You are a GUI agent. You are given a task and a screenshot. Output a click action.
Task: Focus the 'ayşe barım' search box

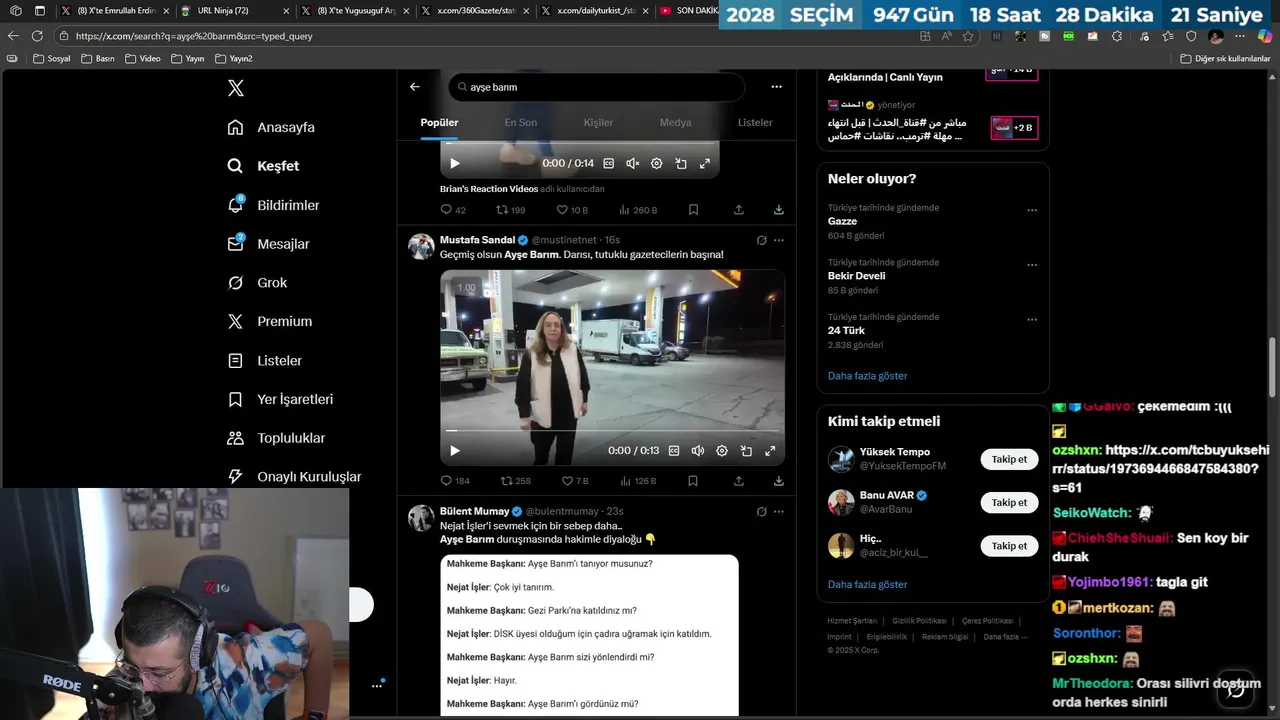[597, 87]
